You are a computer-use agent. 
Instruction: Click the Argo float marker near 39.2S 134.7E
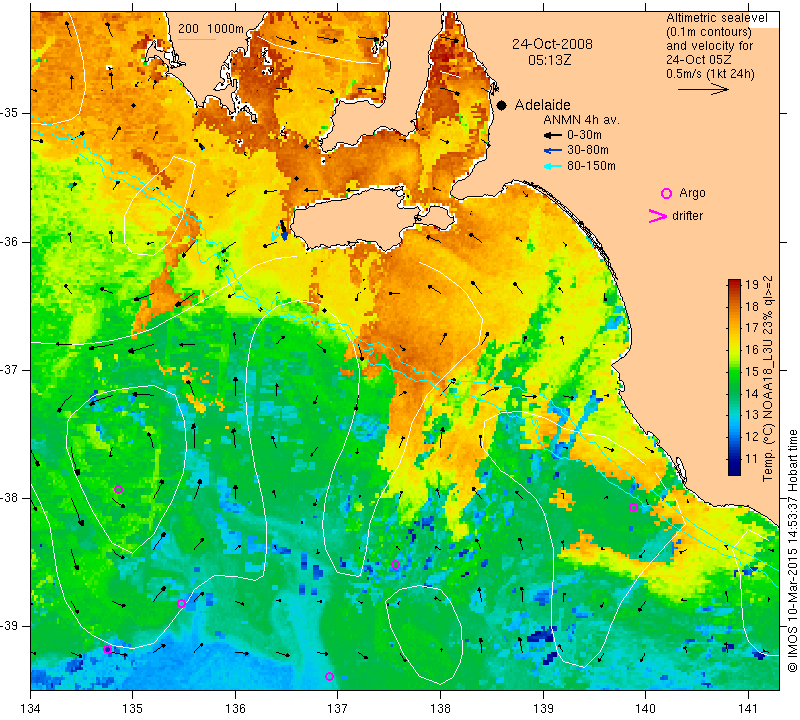tap(107, 649)
